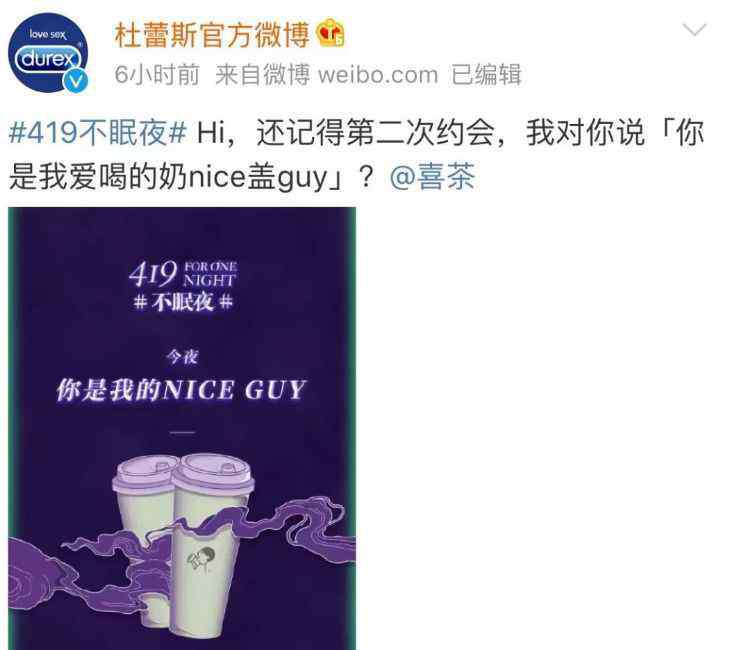This screenshot has width=741, height=650.
Task: Click the doodle character on the cup
Action: (201, 559)
